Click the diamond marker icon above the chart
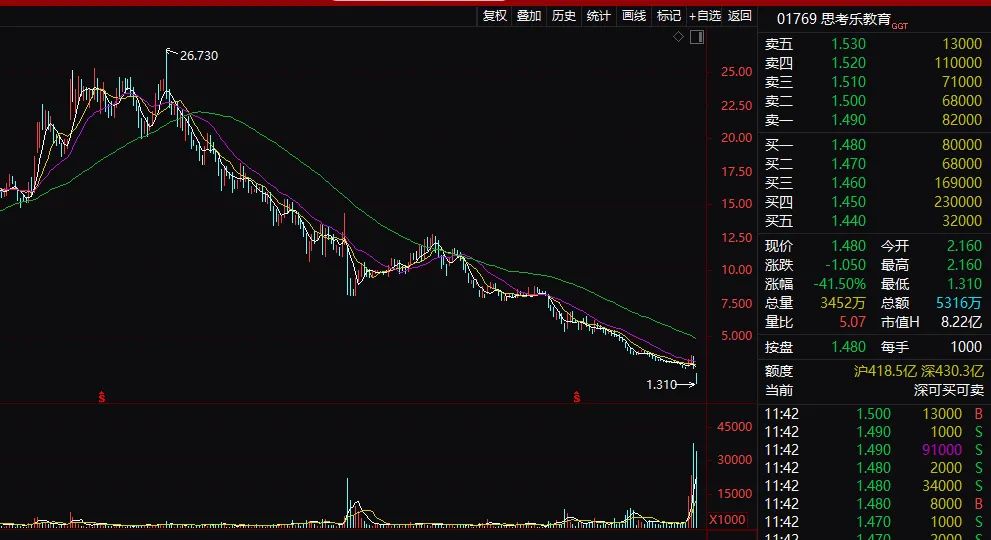This screenshot has height=540, width=991. [679, 37]
